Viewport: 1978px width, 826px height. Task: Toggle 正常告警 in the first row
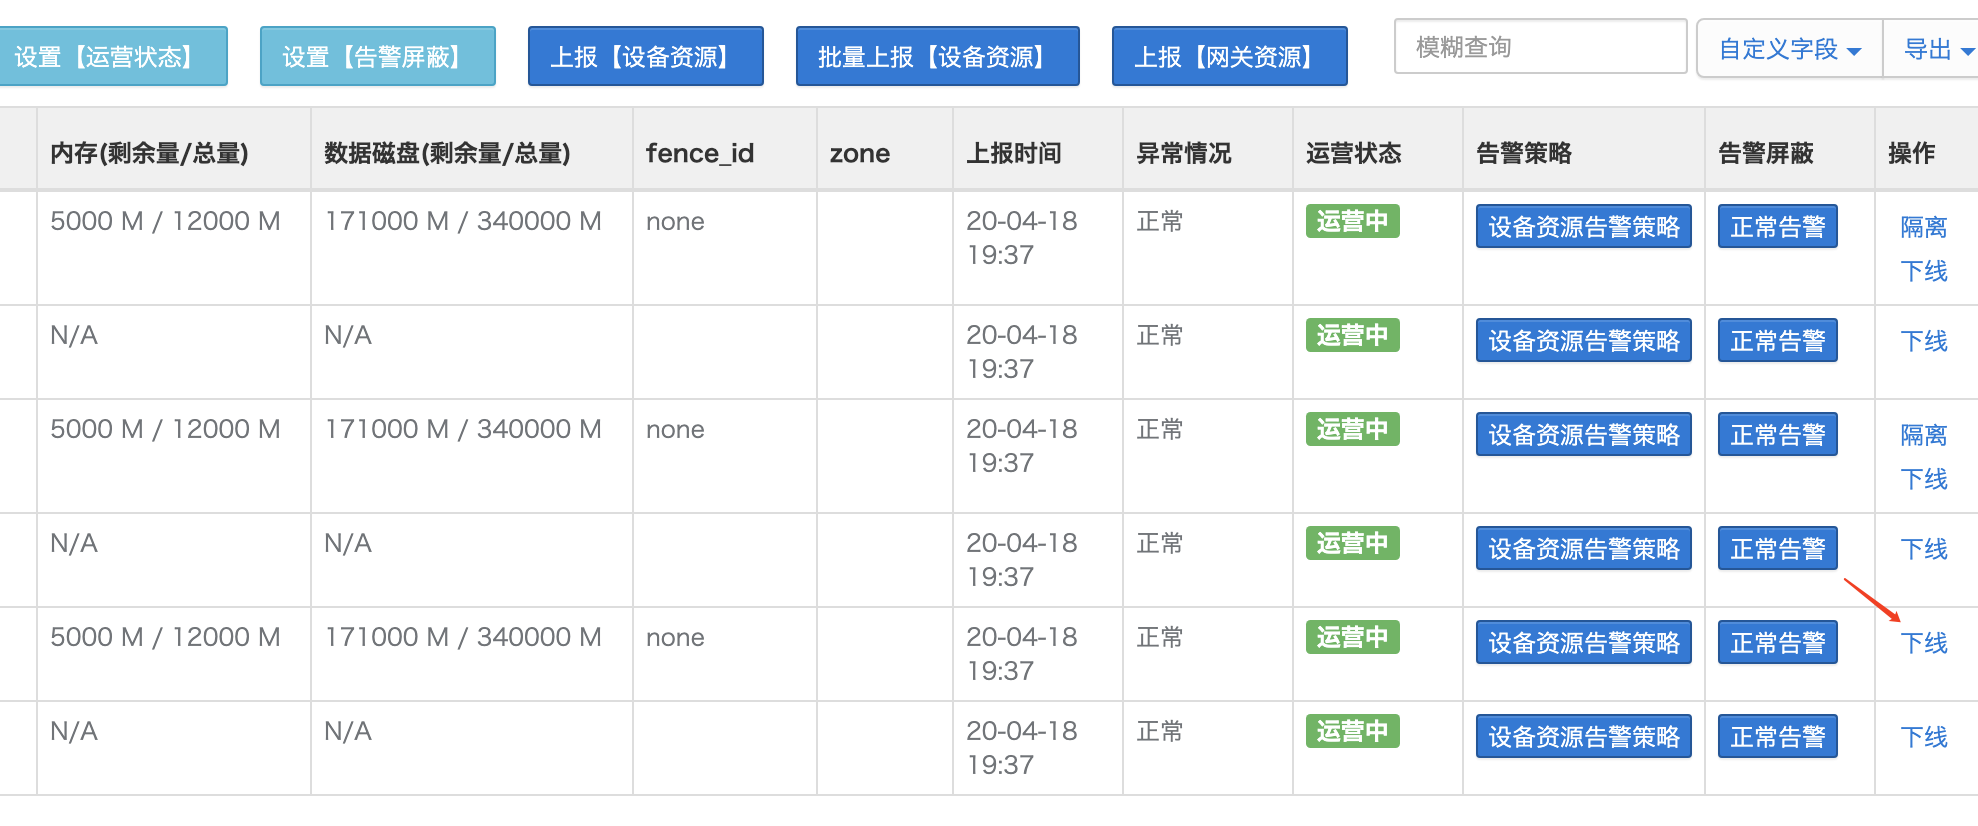tap(1777, 227)
